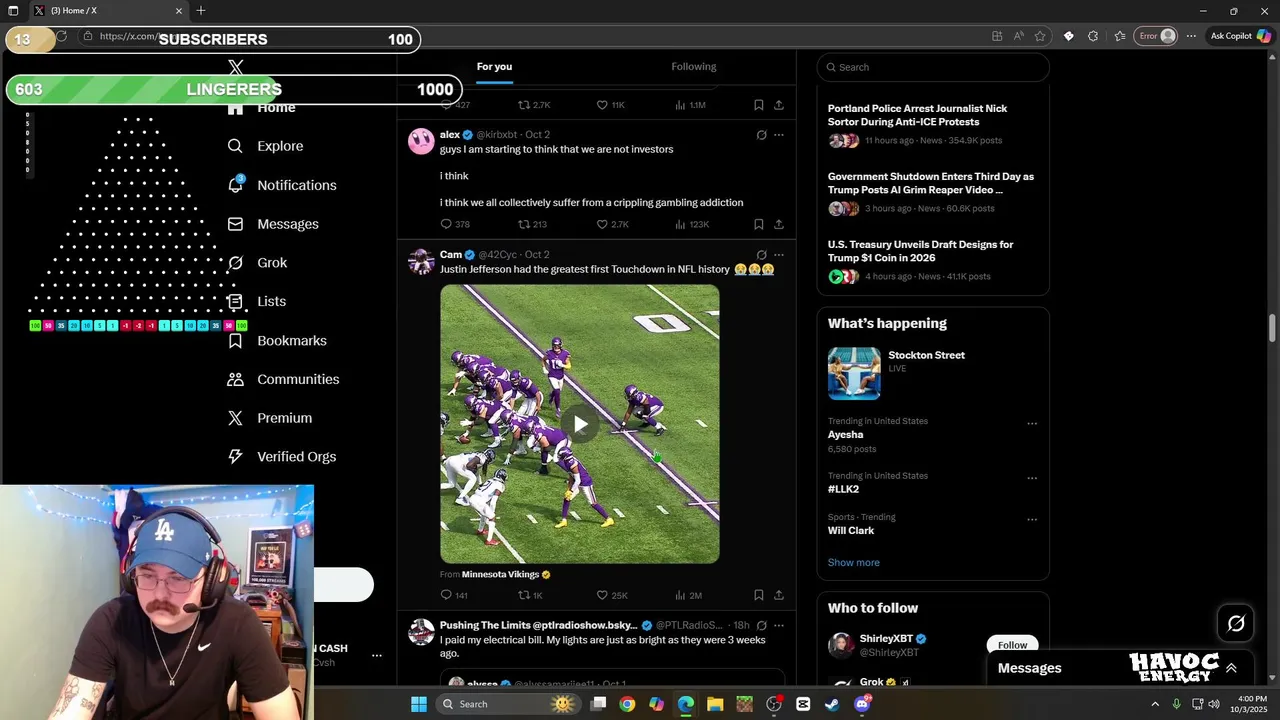
Task: Open more options for #LLK2 trend
Action: pyautogui.click(x=1032, y=478)
